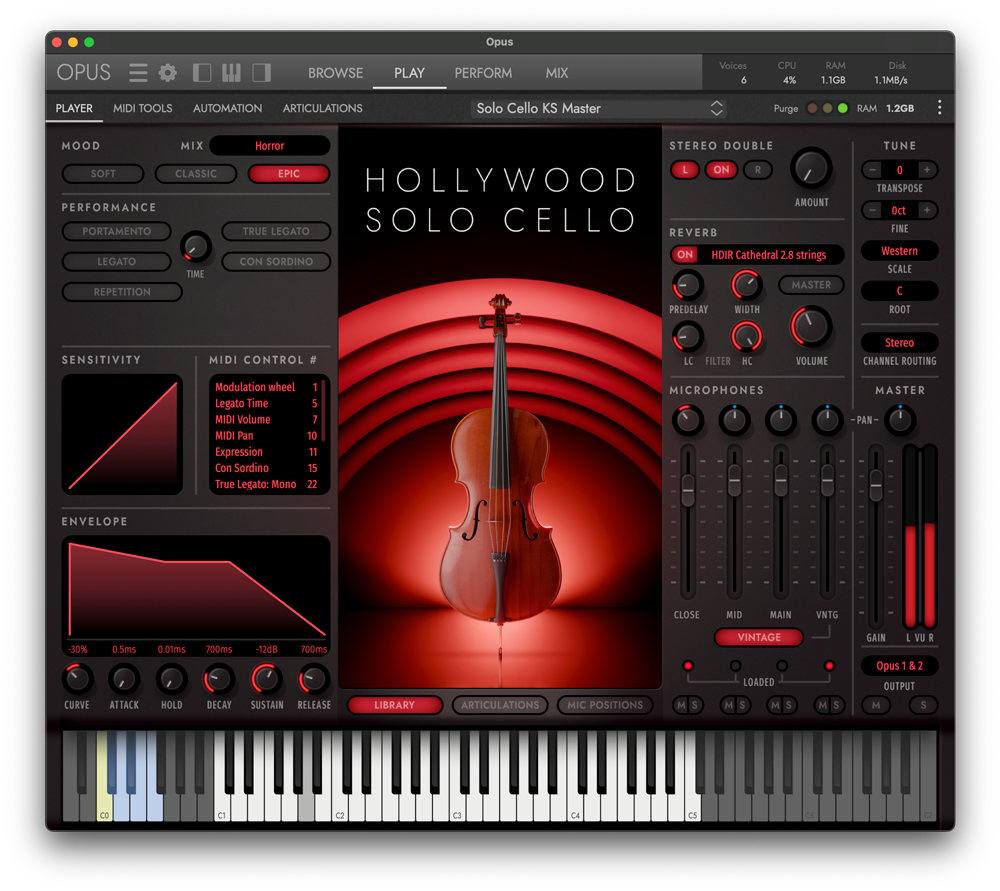Viewport: 1000px width, 891px height.
Task: Click the Reverb Volume knob
Action: click(x=811, y=327)
